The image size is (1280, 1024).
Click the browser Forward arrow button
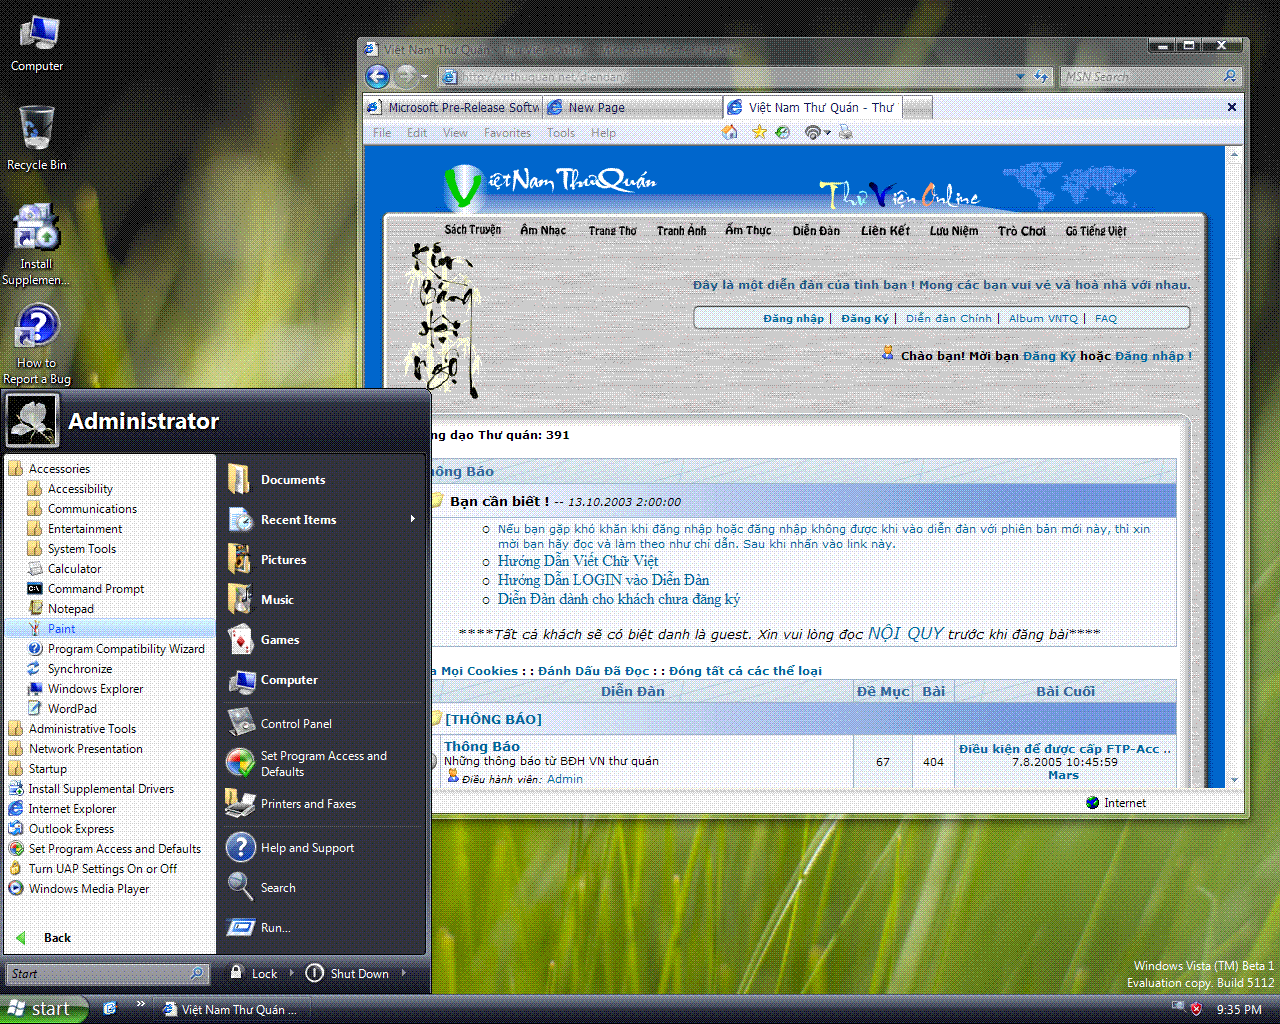(x=405, y=76)
